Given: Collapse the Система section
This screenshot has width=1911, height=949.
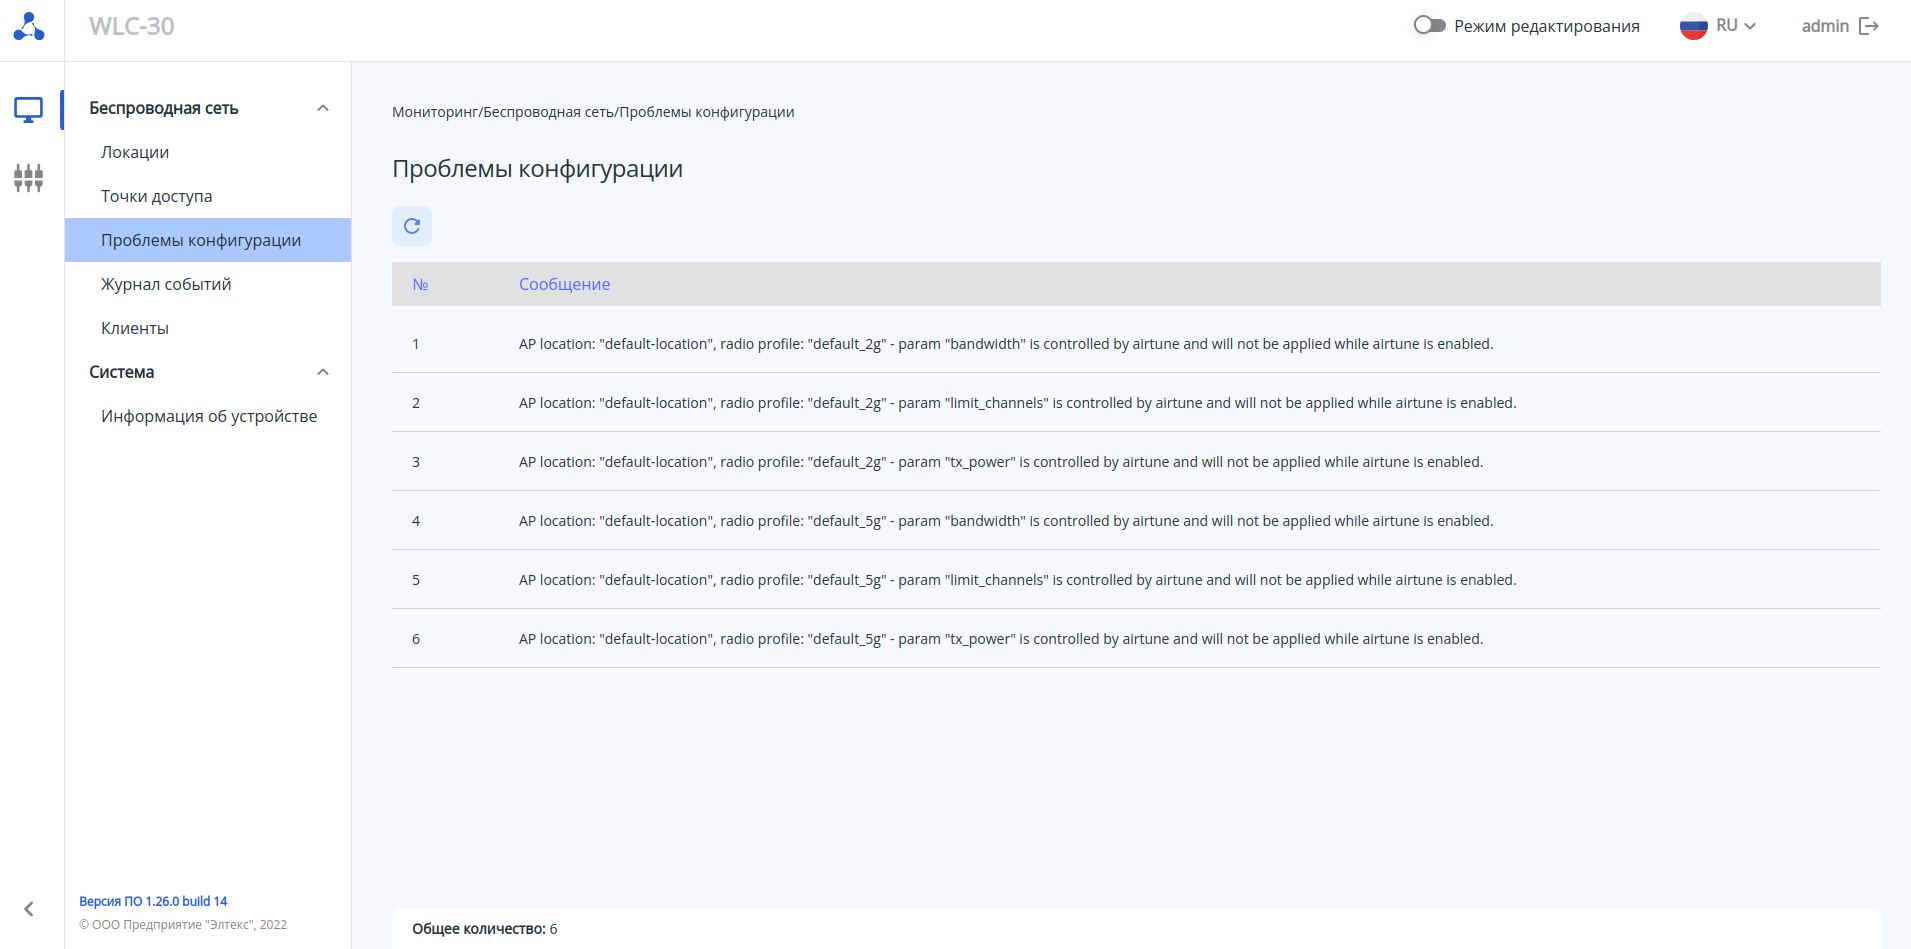Looking at the screenshot, I should pyautogui.click(x=323, y=372).
